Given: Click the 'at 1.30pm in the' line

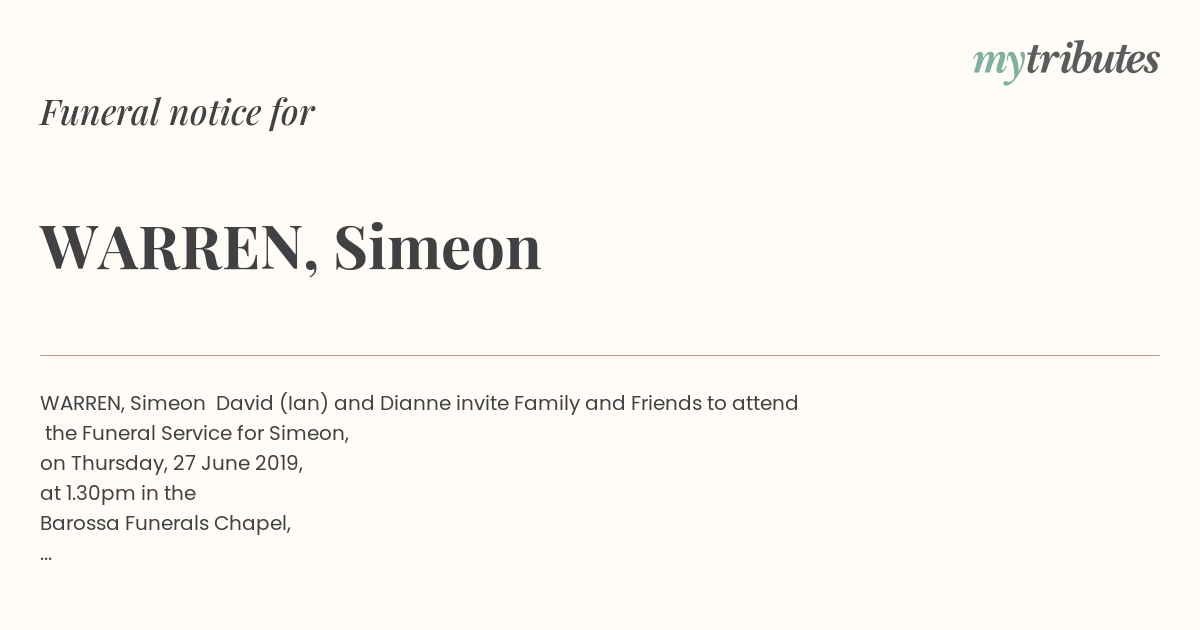Looking at the screenshot, I should click(x=118, y=493).
